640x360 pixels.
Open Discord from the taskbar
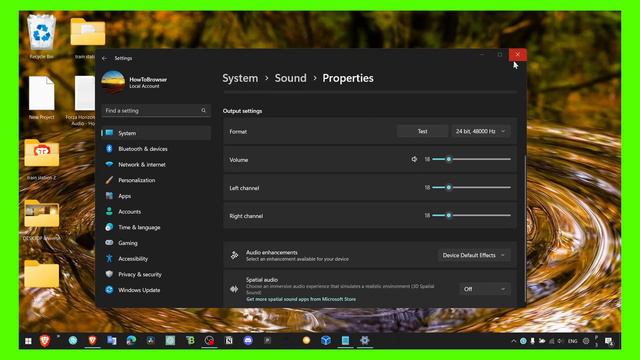248,340
